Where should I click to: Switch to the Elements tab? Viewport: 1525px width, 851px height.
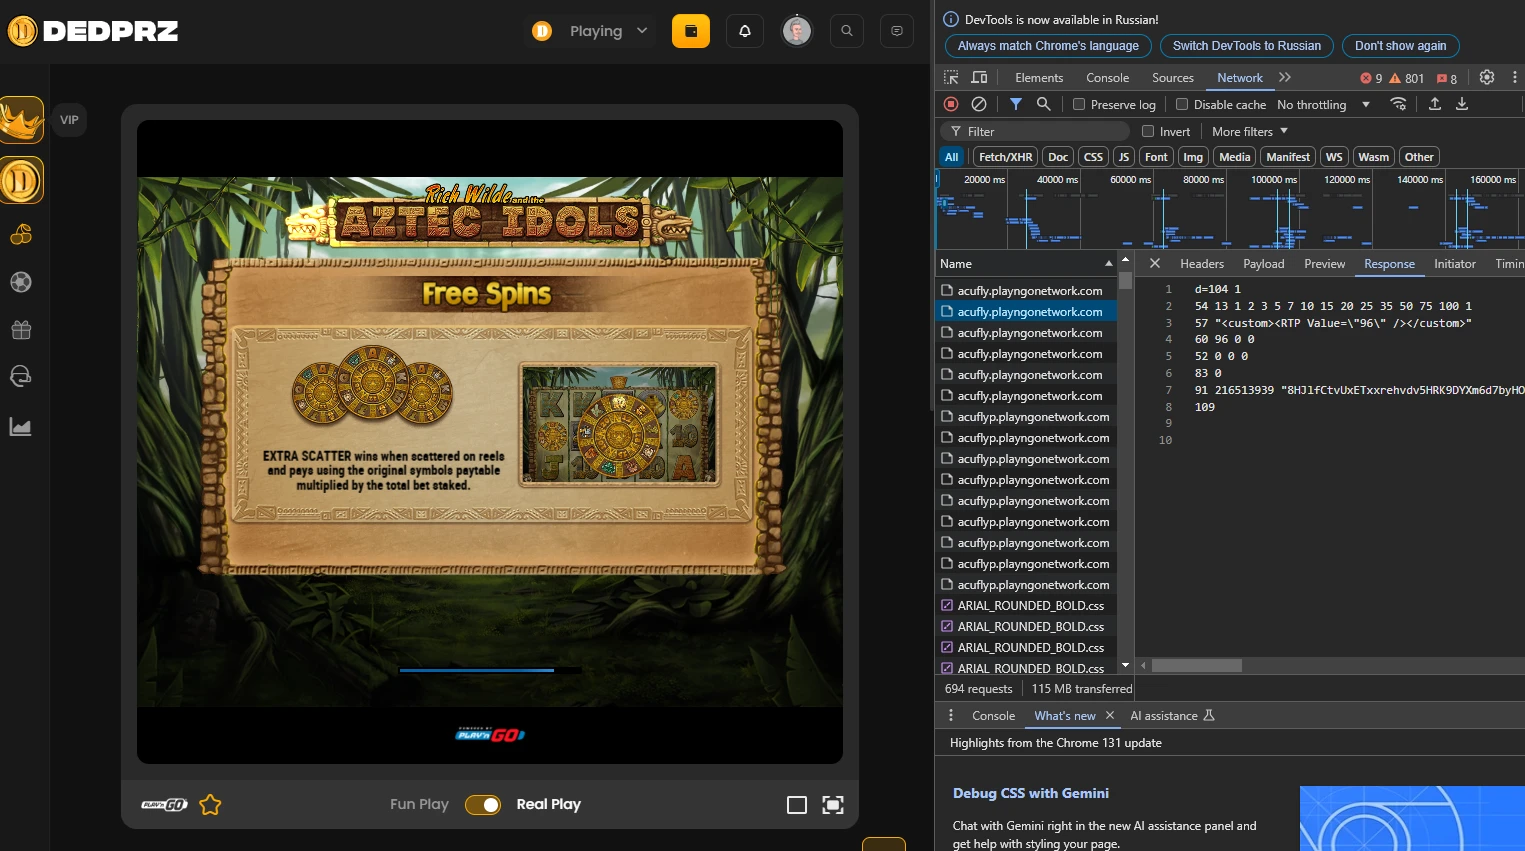pyautogui.click(x=1039, y=77)
